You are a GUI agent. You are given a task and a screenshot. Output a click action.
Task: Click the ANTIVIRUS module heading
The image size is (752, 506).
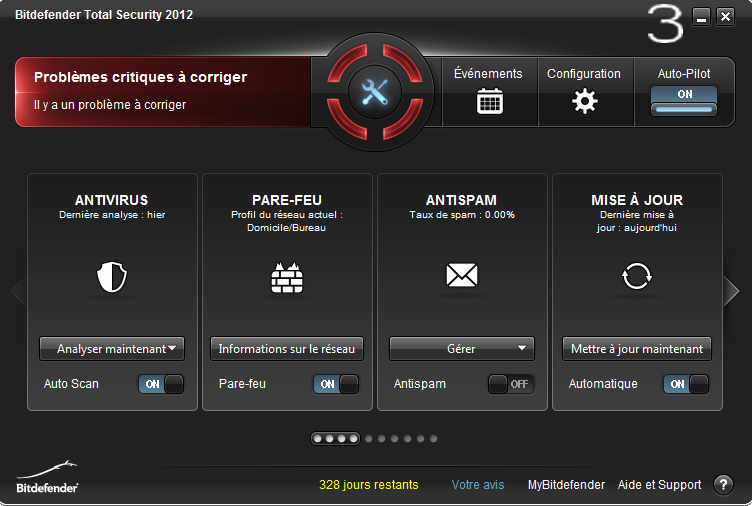112,200
